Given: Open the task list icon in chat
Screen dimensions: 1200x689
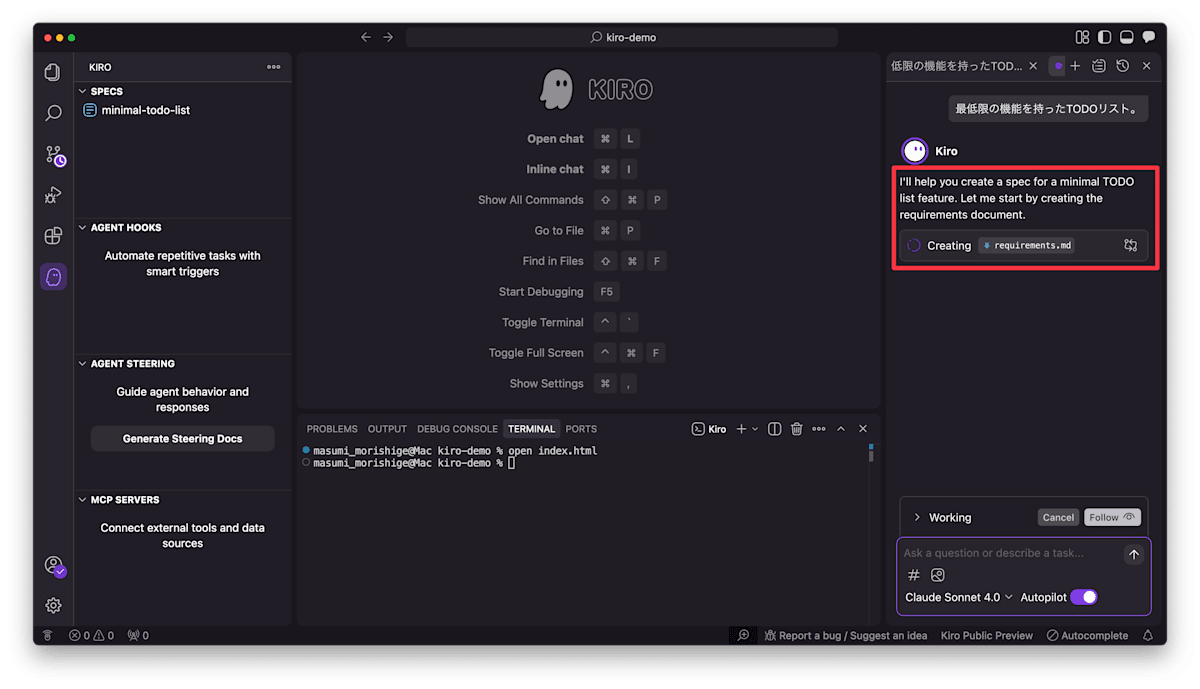Looking at the screenshot, I should pyautogui.click(x=1099, y=66).
